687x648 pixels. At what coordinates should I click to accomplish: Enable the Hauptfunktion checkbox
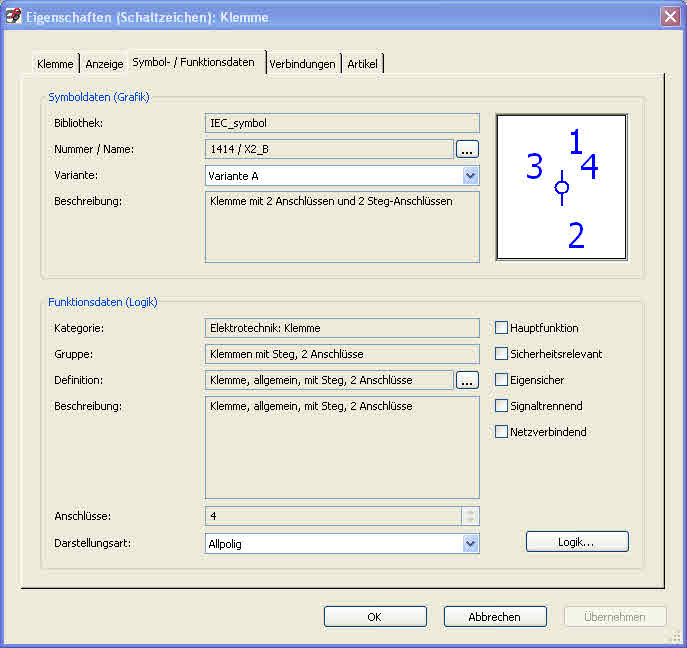point(501,328)
